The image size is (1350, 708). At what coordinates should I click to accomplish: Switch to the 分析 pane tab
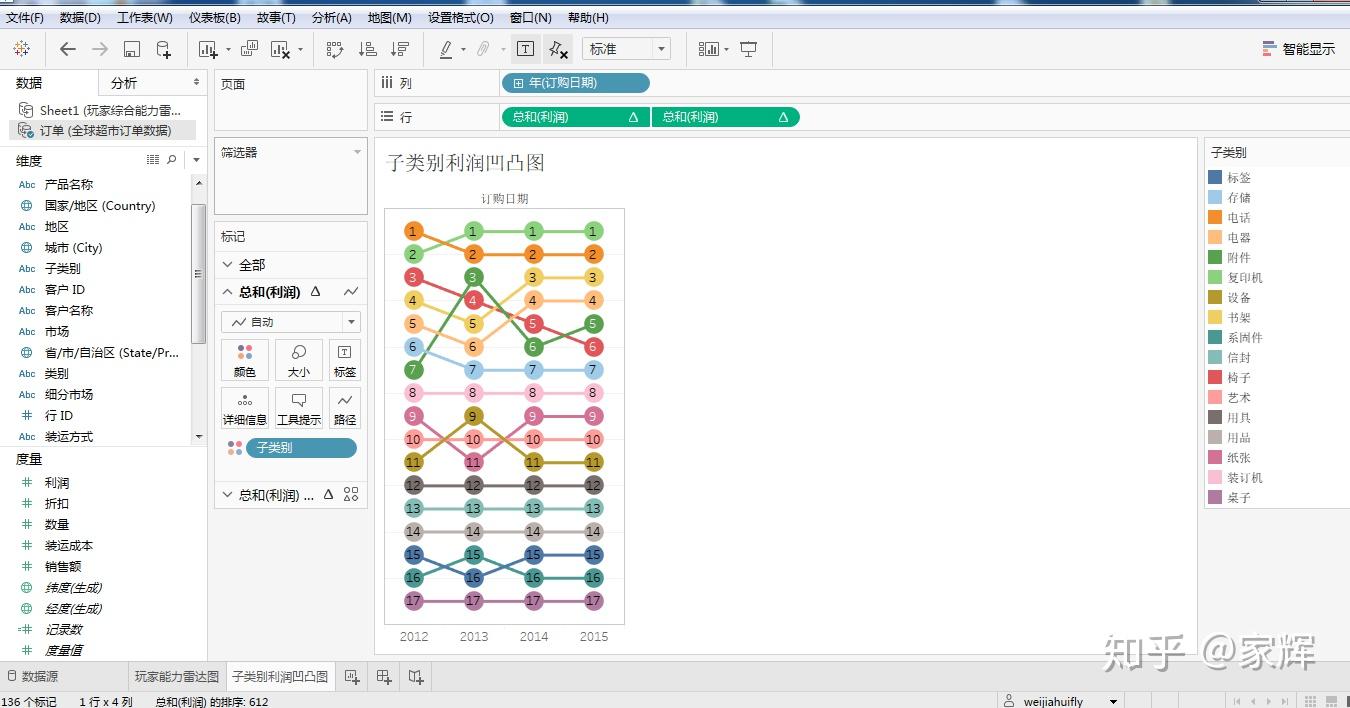click(124, 83)
